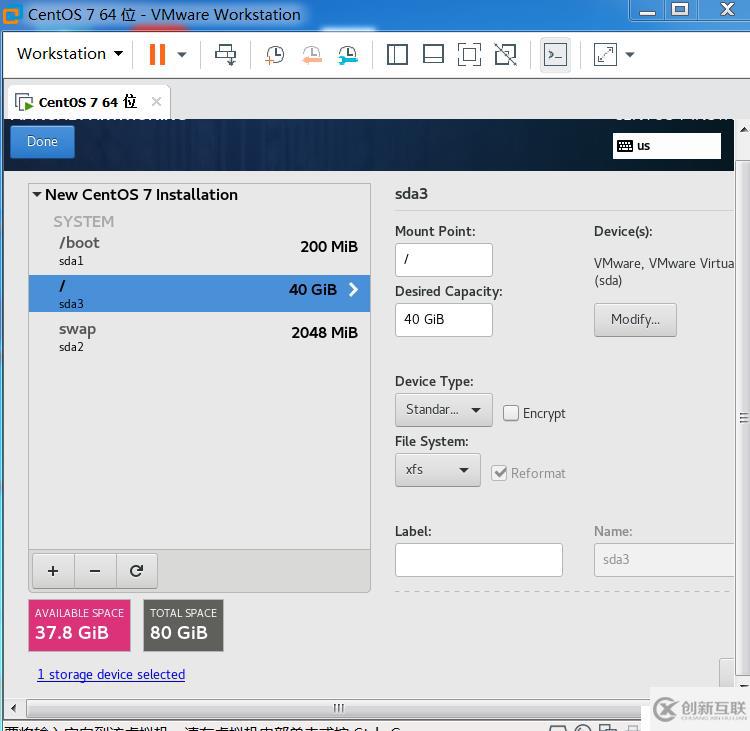The width and height of the screenshot is (750, 731).
Task: Pause the virtual machine with the orange button
Action: tap(157, 54)
